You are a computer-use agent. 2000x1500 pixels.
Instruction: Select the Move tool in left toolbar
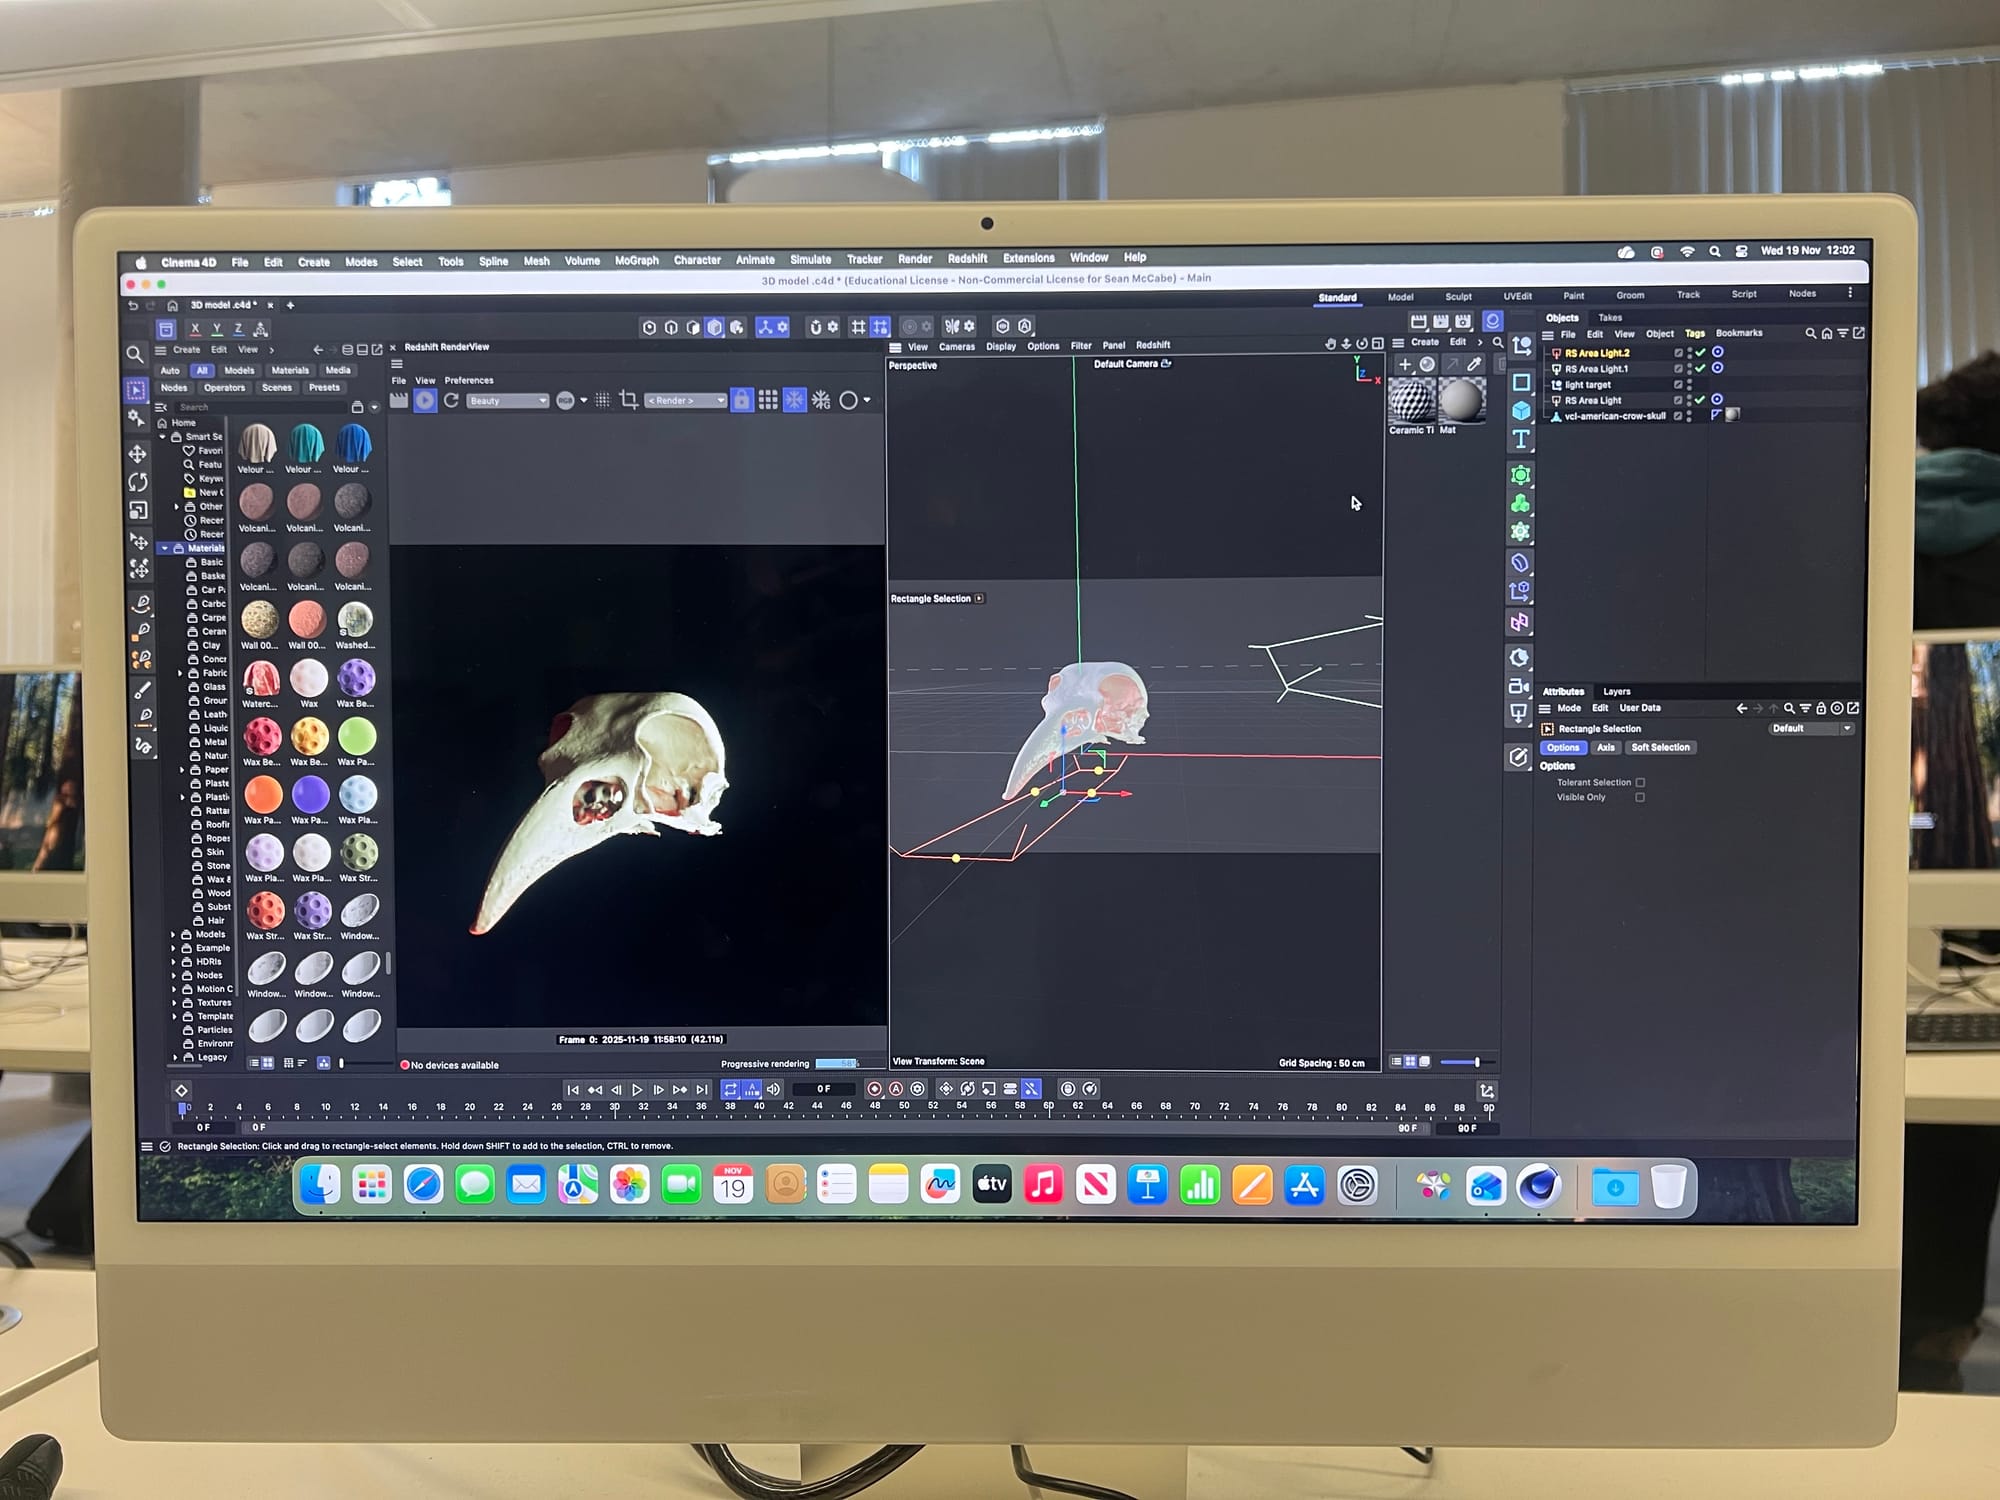(138, 454)
